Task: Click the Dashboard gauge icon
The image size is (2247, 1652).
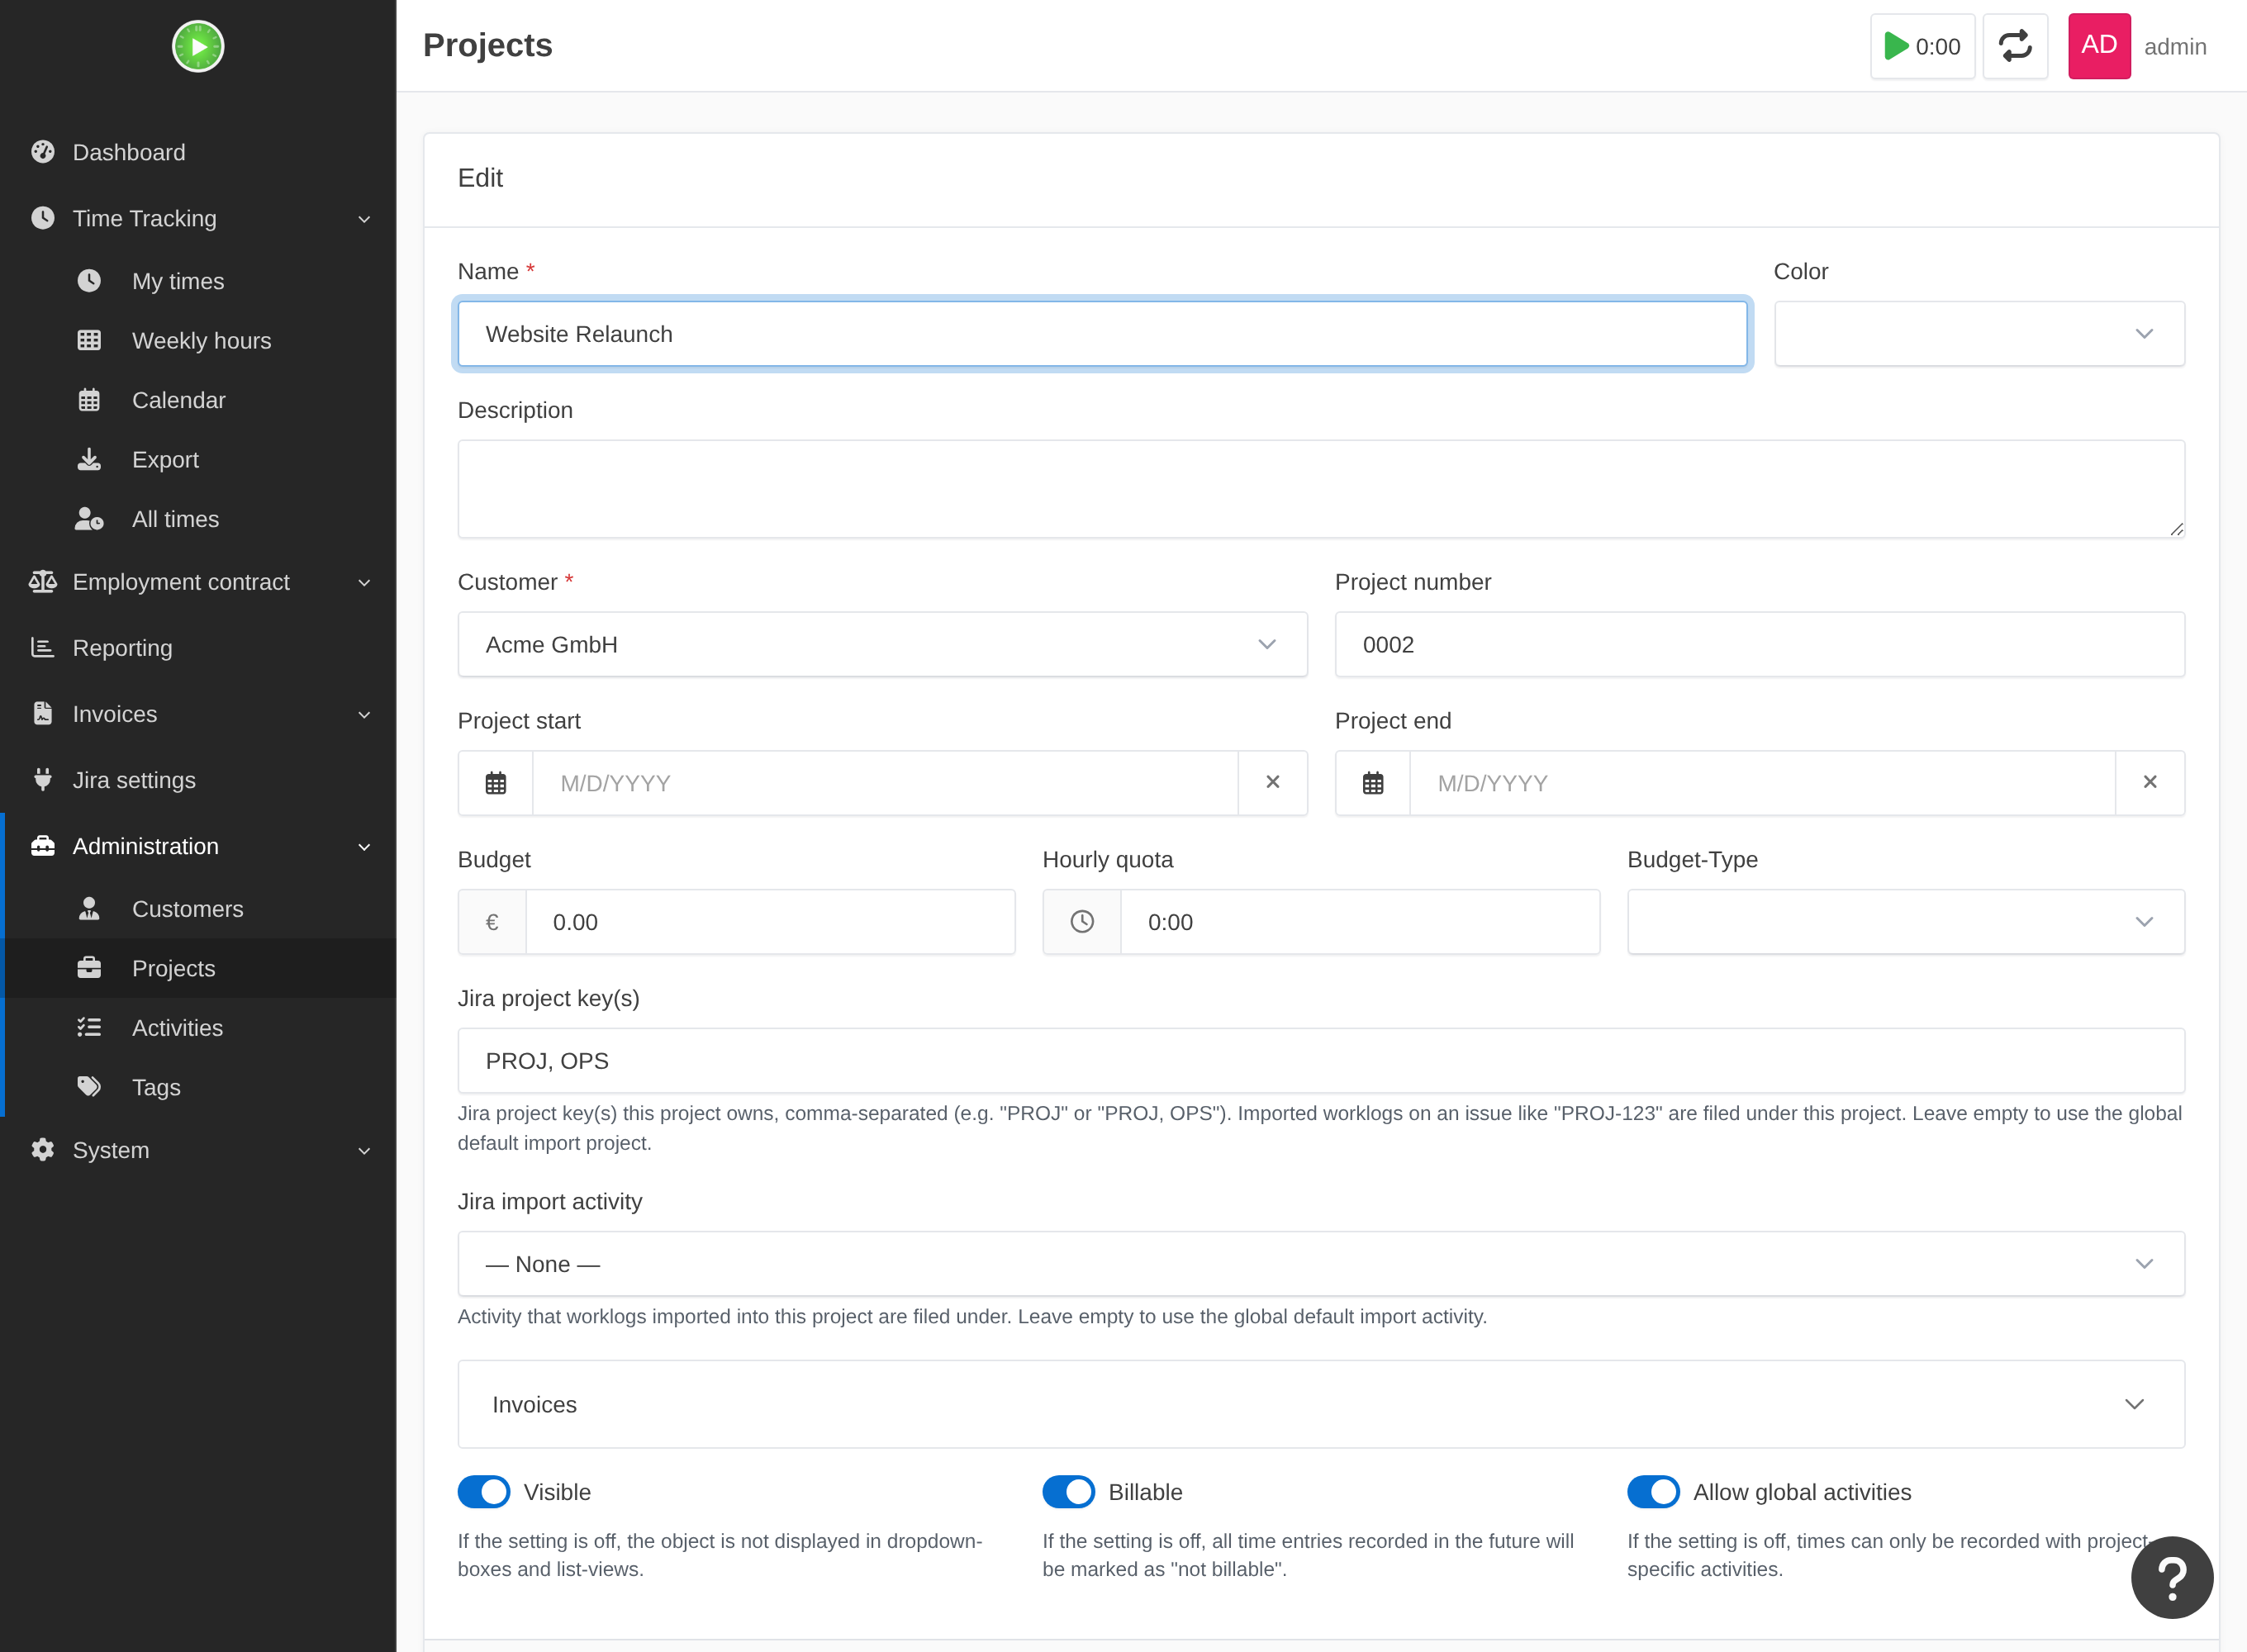Action: (43, 152)
